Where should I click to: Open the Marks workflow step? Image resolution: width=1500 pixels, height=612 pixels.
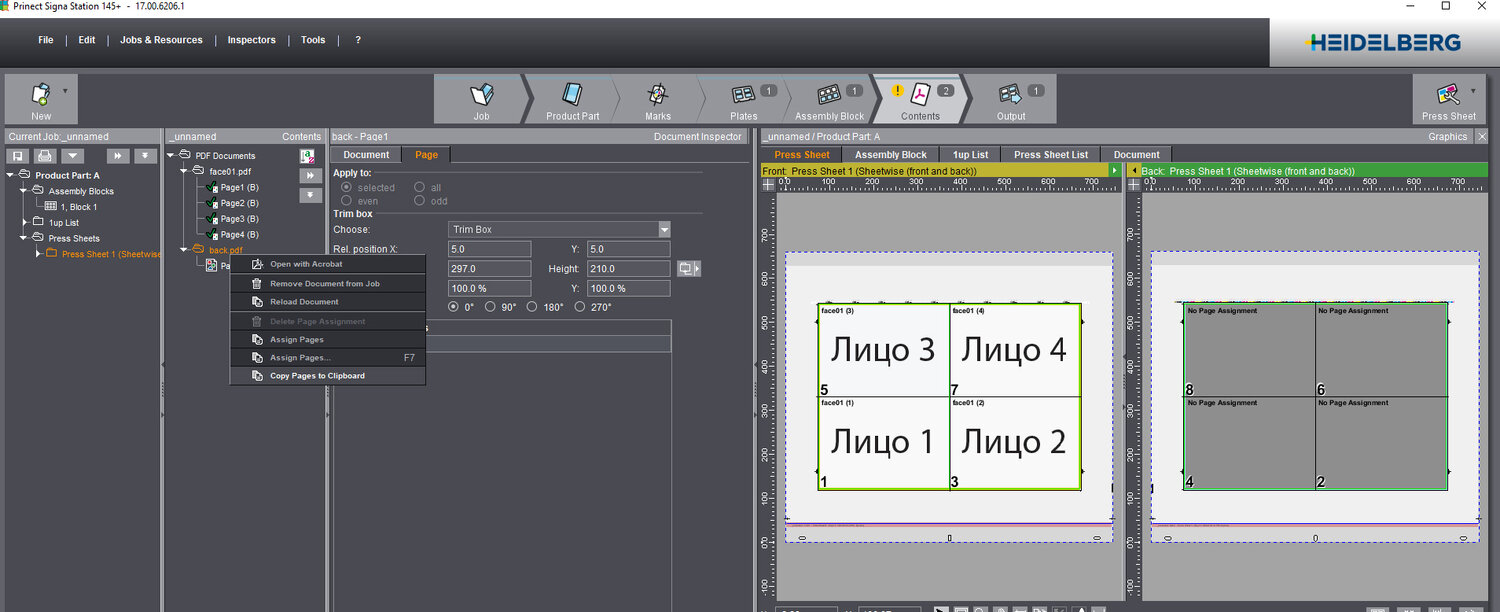click(x=658, y=99)
